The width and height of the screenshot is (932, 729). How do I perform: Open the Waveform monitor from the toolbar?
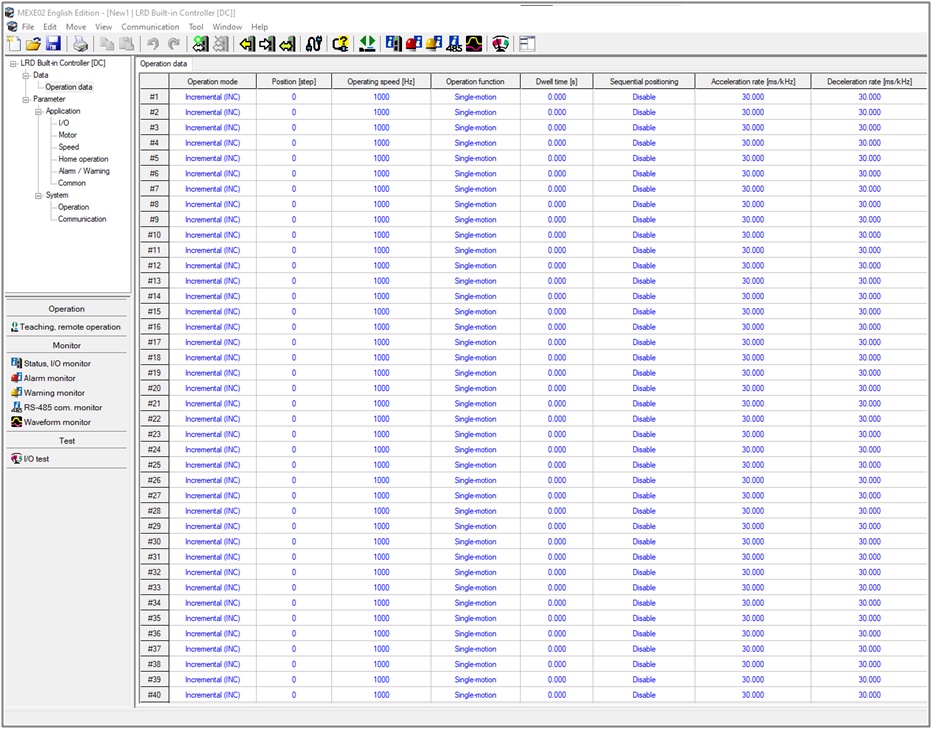[473, 44]
